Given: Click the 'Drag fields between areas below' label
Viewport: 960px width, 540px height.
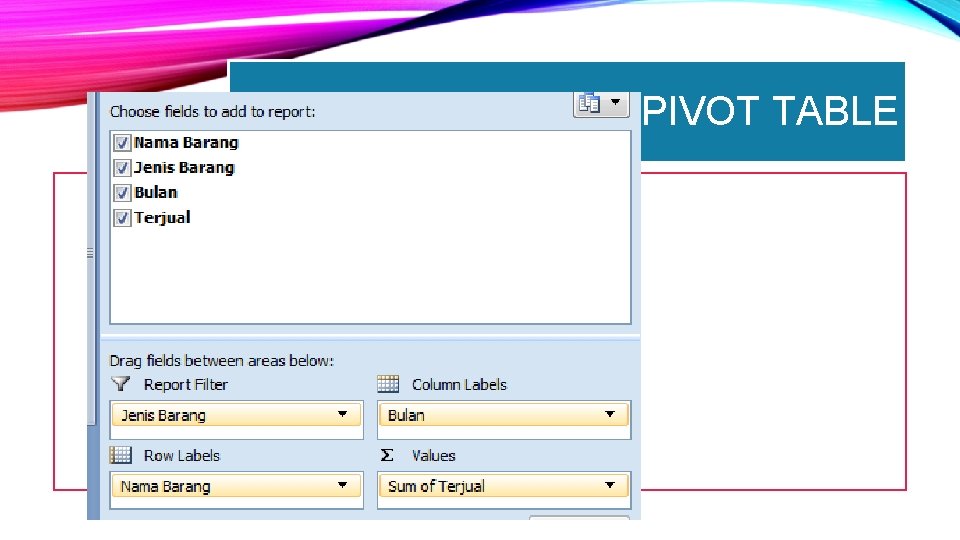Looking at the screenshot, I should [x=221, y=361].
